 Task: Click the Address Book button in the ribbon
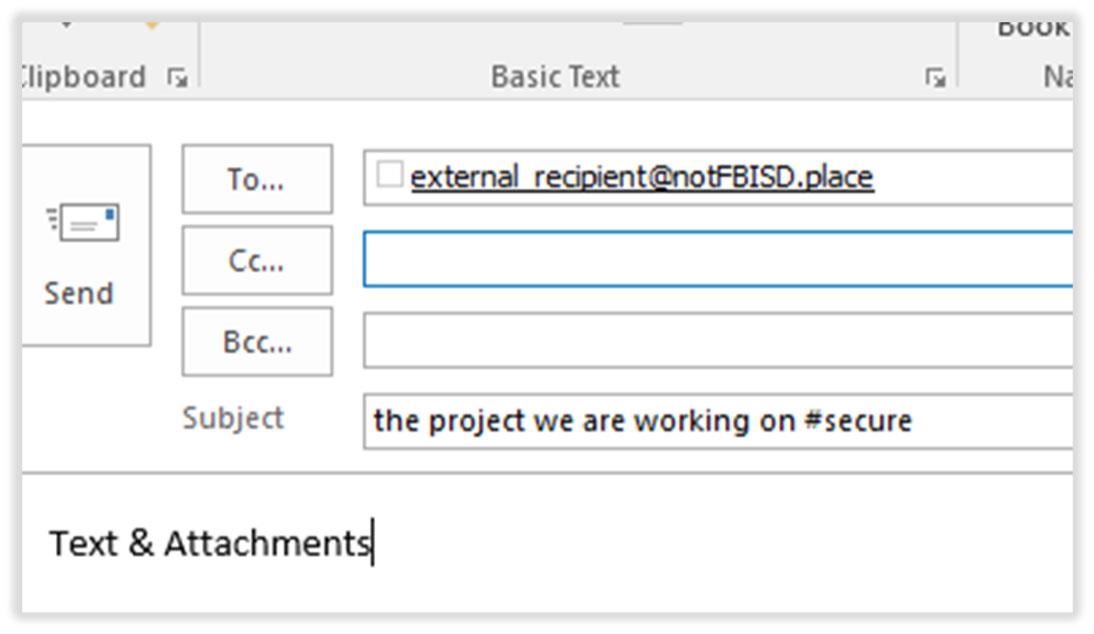coord(1033,28)
